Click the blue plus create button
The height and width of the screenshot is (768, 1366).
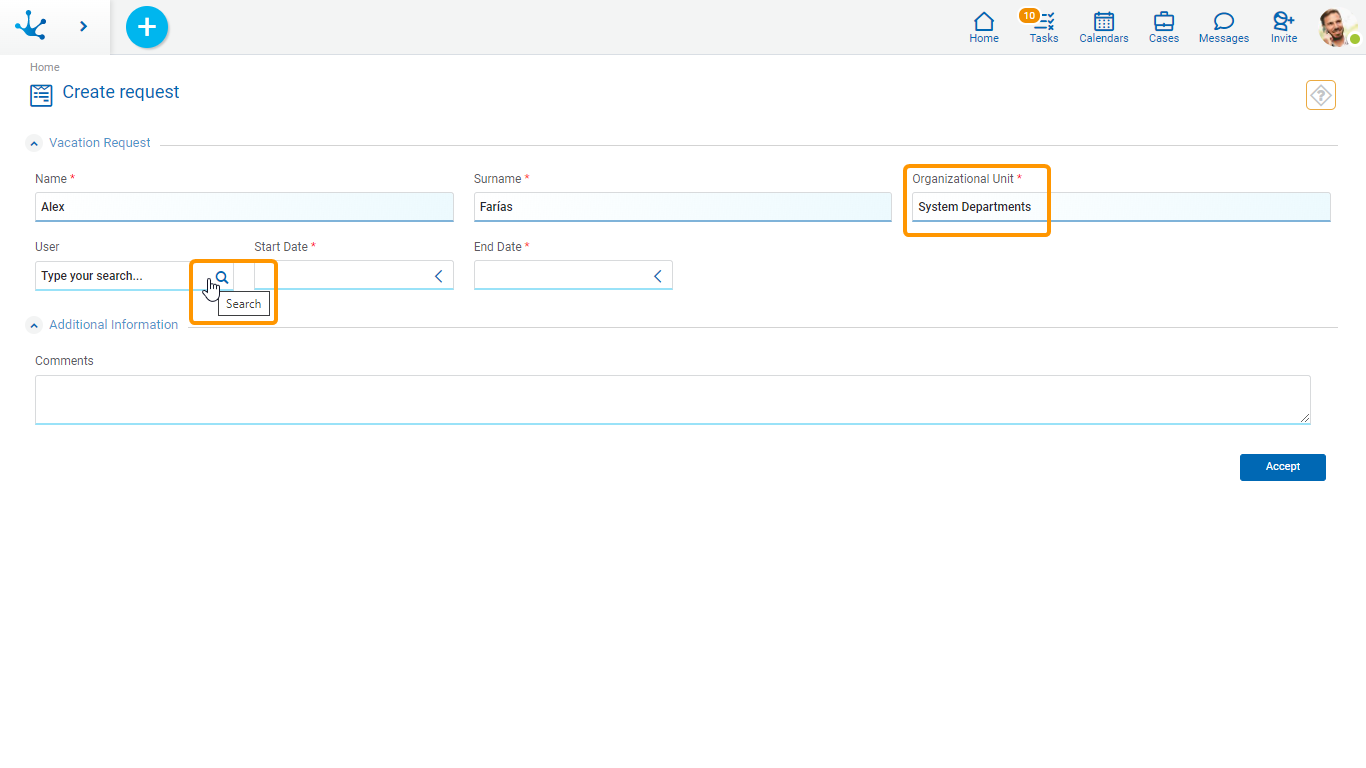click(x=147, y=27)
